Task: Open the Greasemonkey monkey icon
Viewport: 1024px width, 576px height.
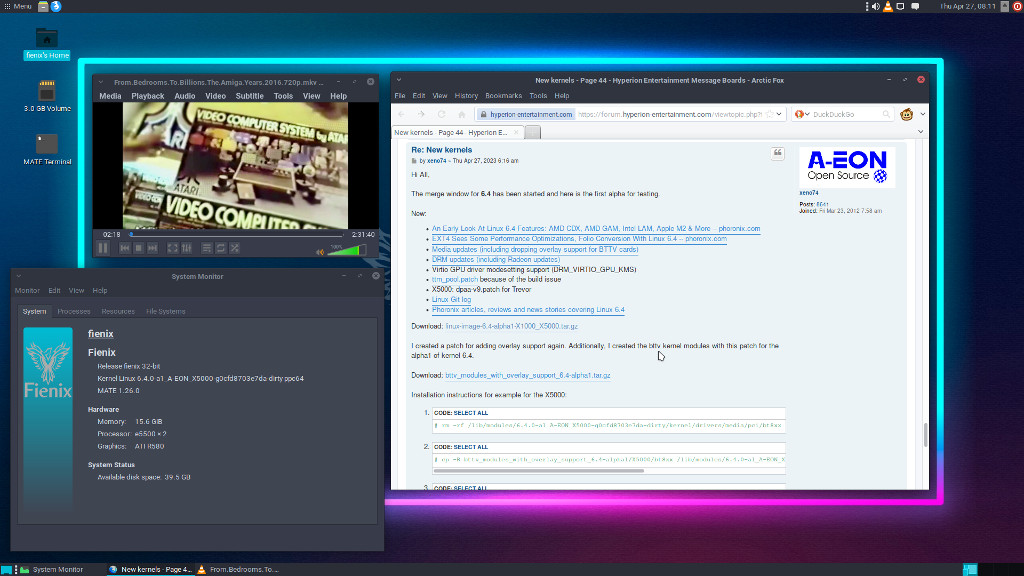Action: 906,114
